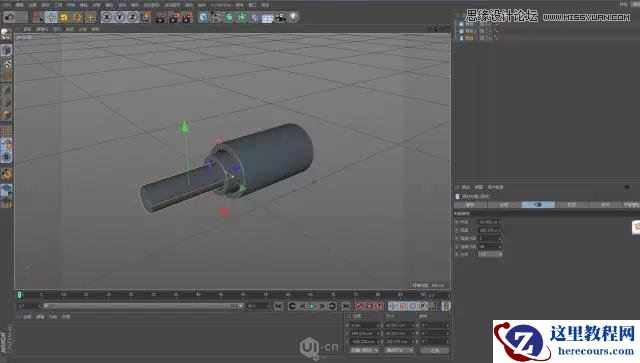640x363 pixels.
Task: Render to Picture Viewer icon
Action: tap(174, 17)
